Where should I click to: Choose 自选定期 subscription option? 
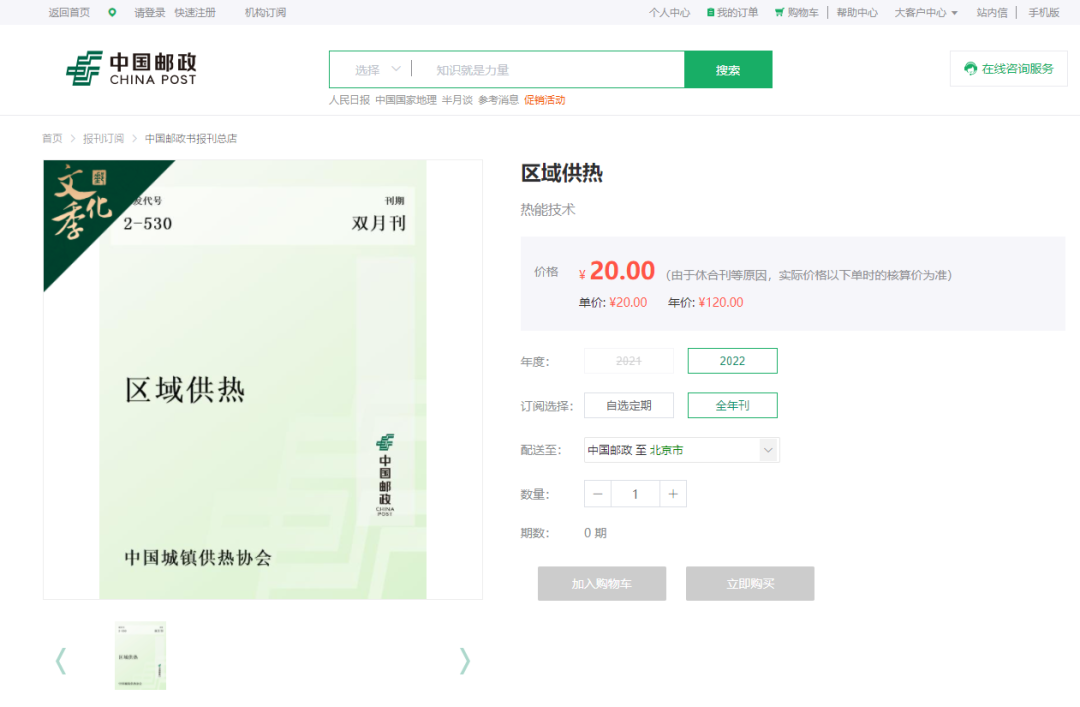[628, 405]
